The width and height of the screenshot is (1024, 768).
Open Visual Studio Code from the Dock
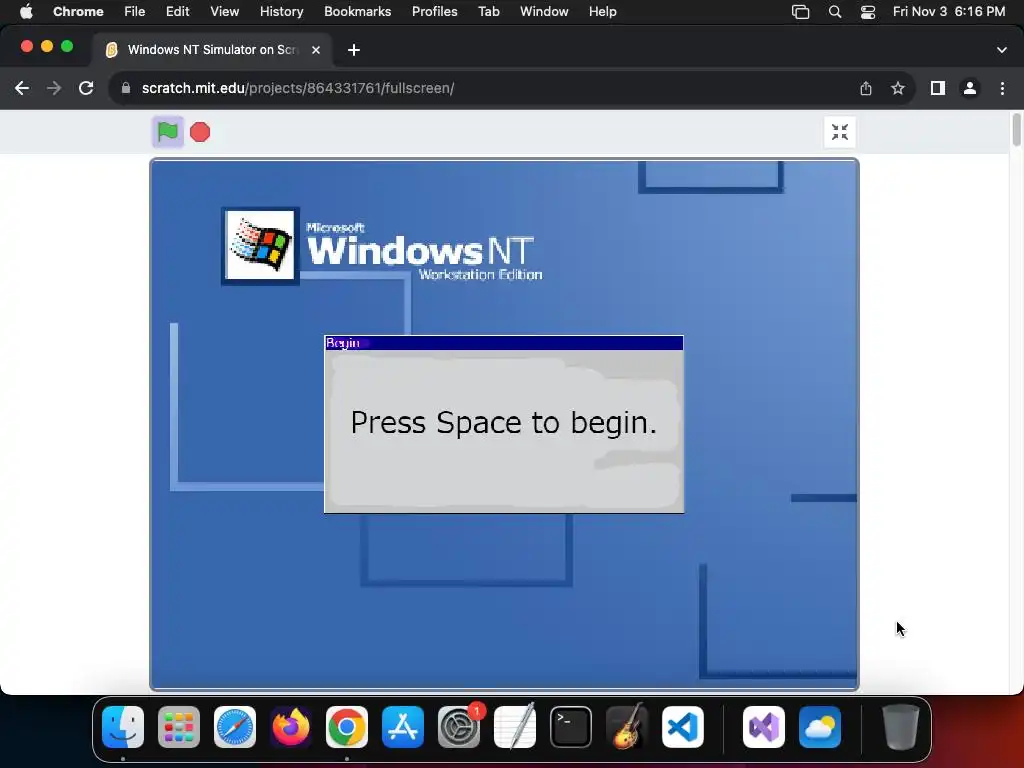coord(682,727)
